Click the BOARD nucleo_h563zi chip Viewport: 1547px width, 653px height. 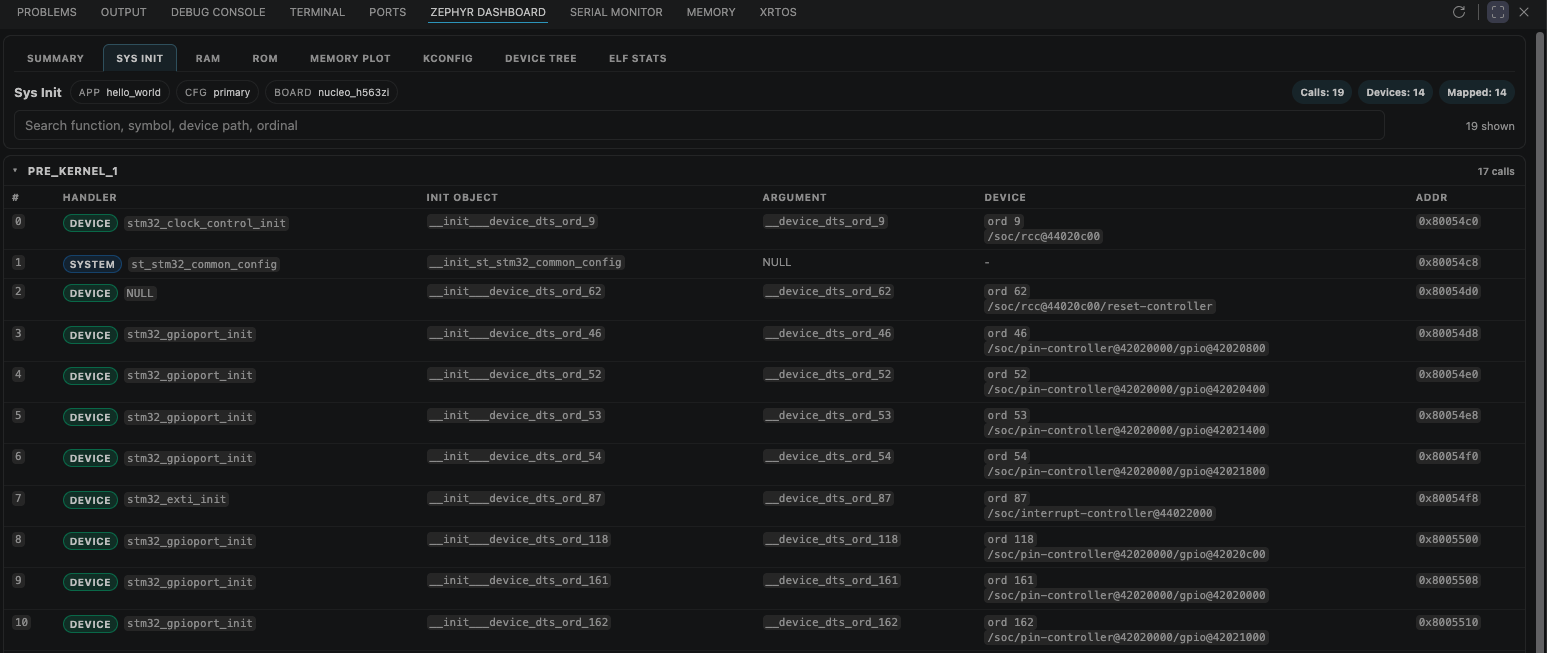pyautogui.click(x=332, y=92)
